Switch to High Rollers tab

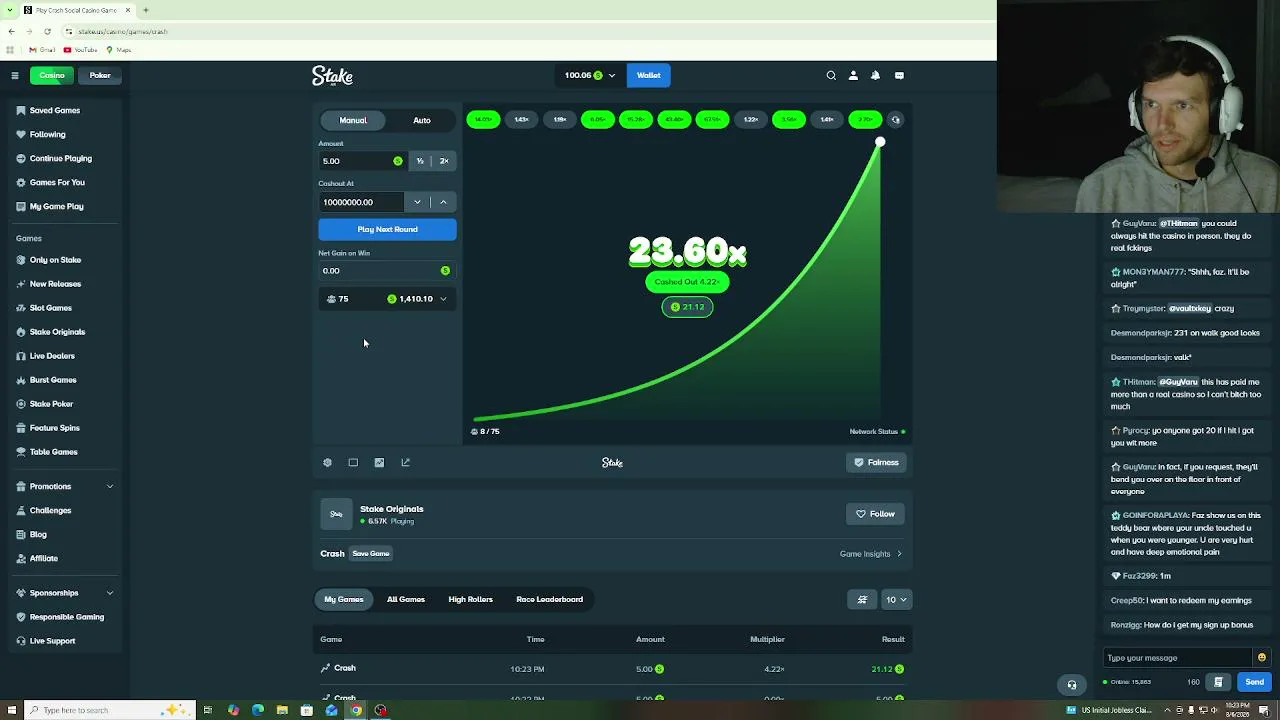(470, 599)
